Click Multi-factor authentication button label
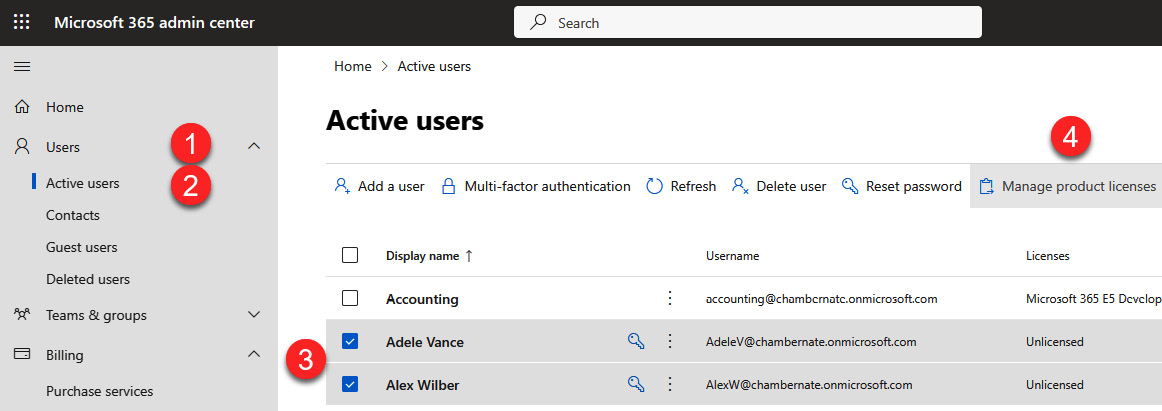This screenshot has height=411, width=1162. click(548, 187)
